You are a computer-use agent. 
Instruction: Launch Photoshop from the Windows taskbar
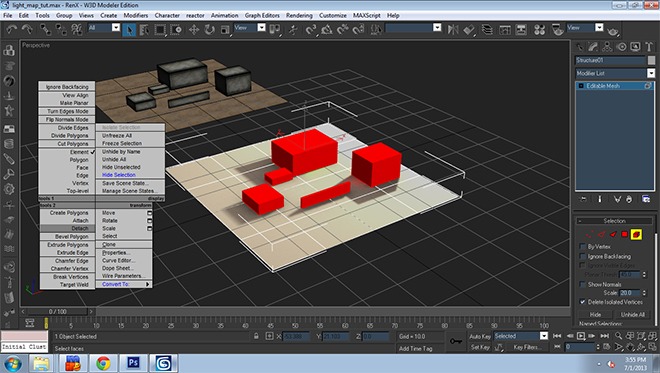pos(133,363)
